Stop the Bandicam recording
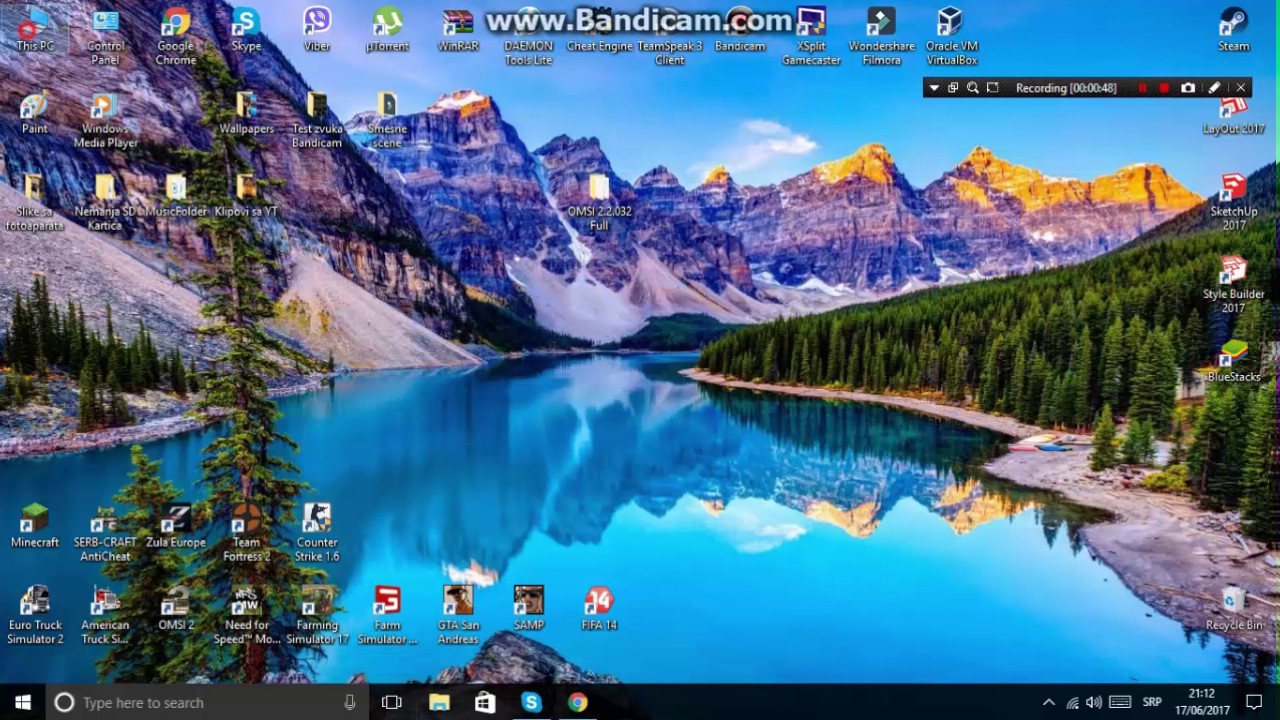The height and width of the screenshot is (720, 1280). coord(1164,88)
